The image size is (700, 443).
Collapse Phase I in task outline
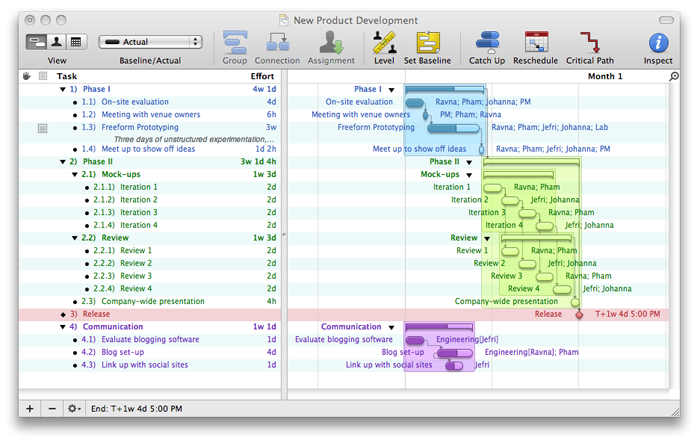pos(63,89)
